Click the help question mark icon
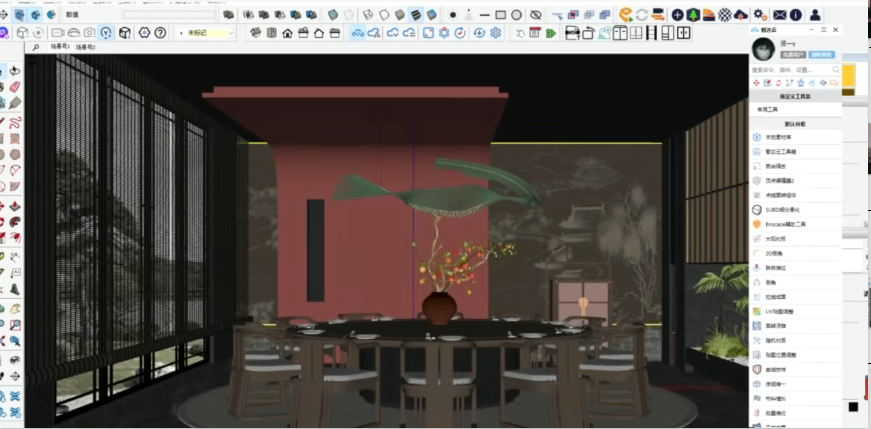Screen dimensions: 871x429 coord(160,33)
